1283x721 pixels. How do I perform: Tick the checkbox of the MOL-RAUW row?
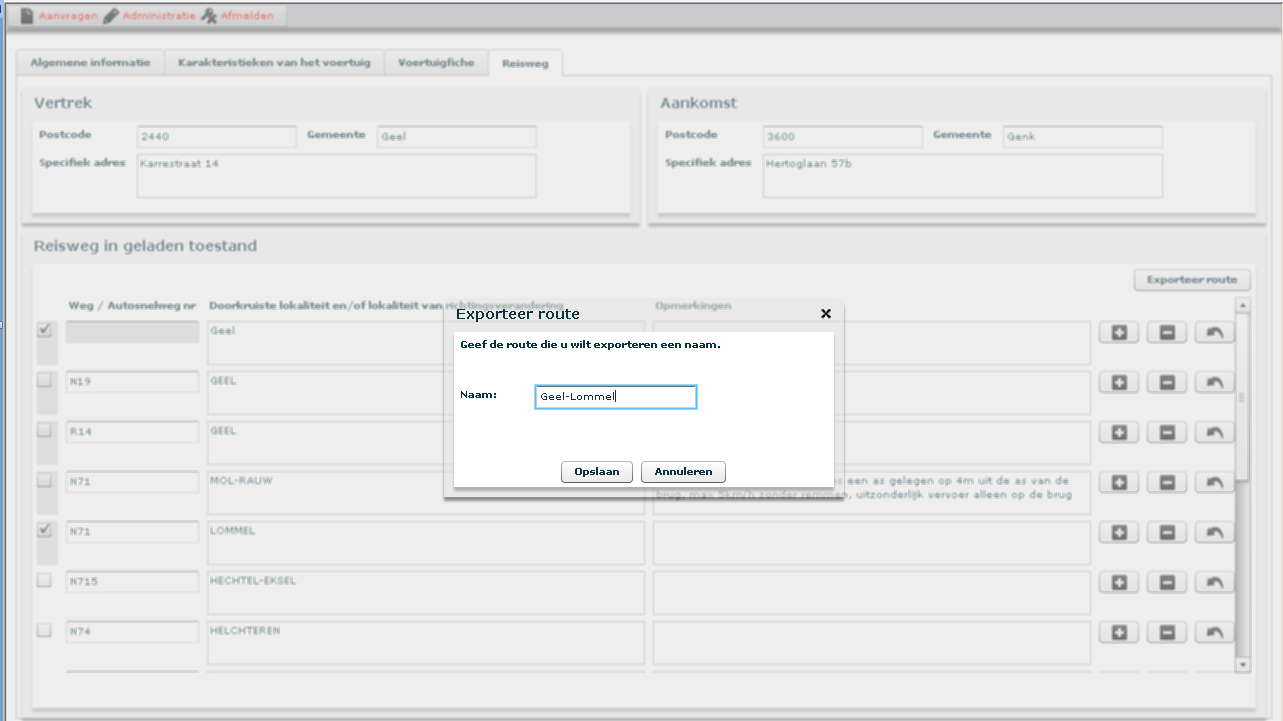44,480
